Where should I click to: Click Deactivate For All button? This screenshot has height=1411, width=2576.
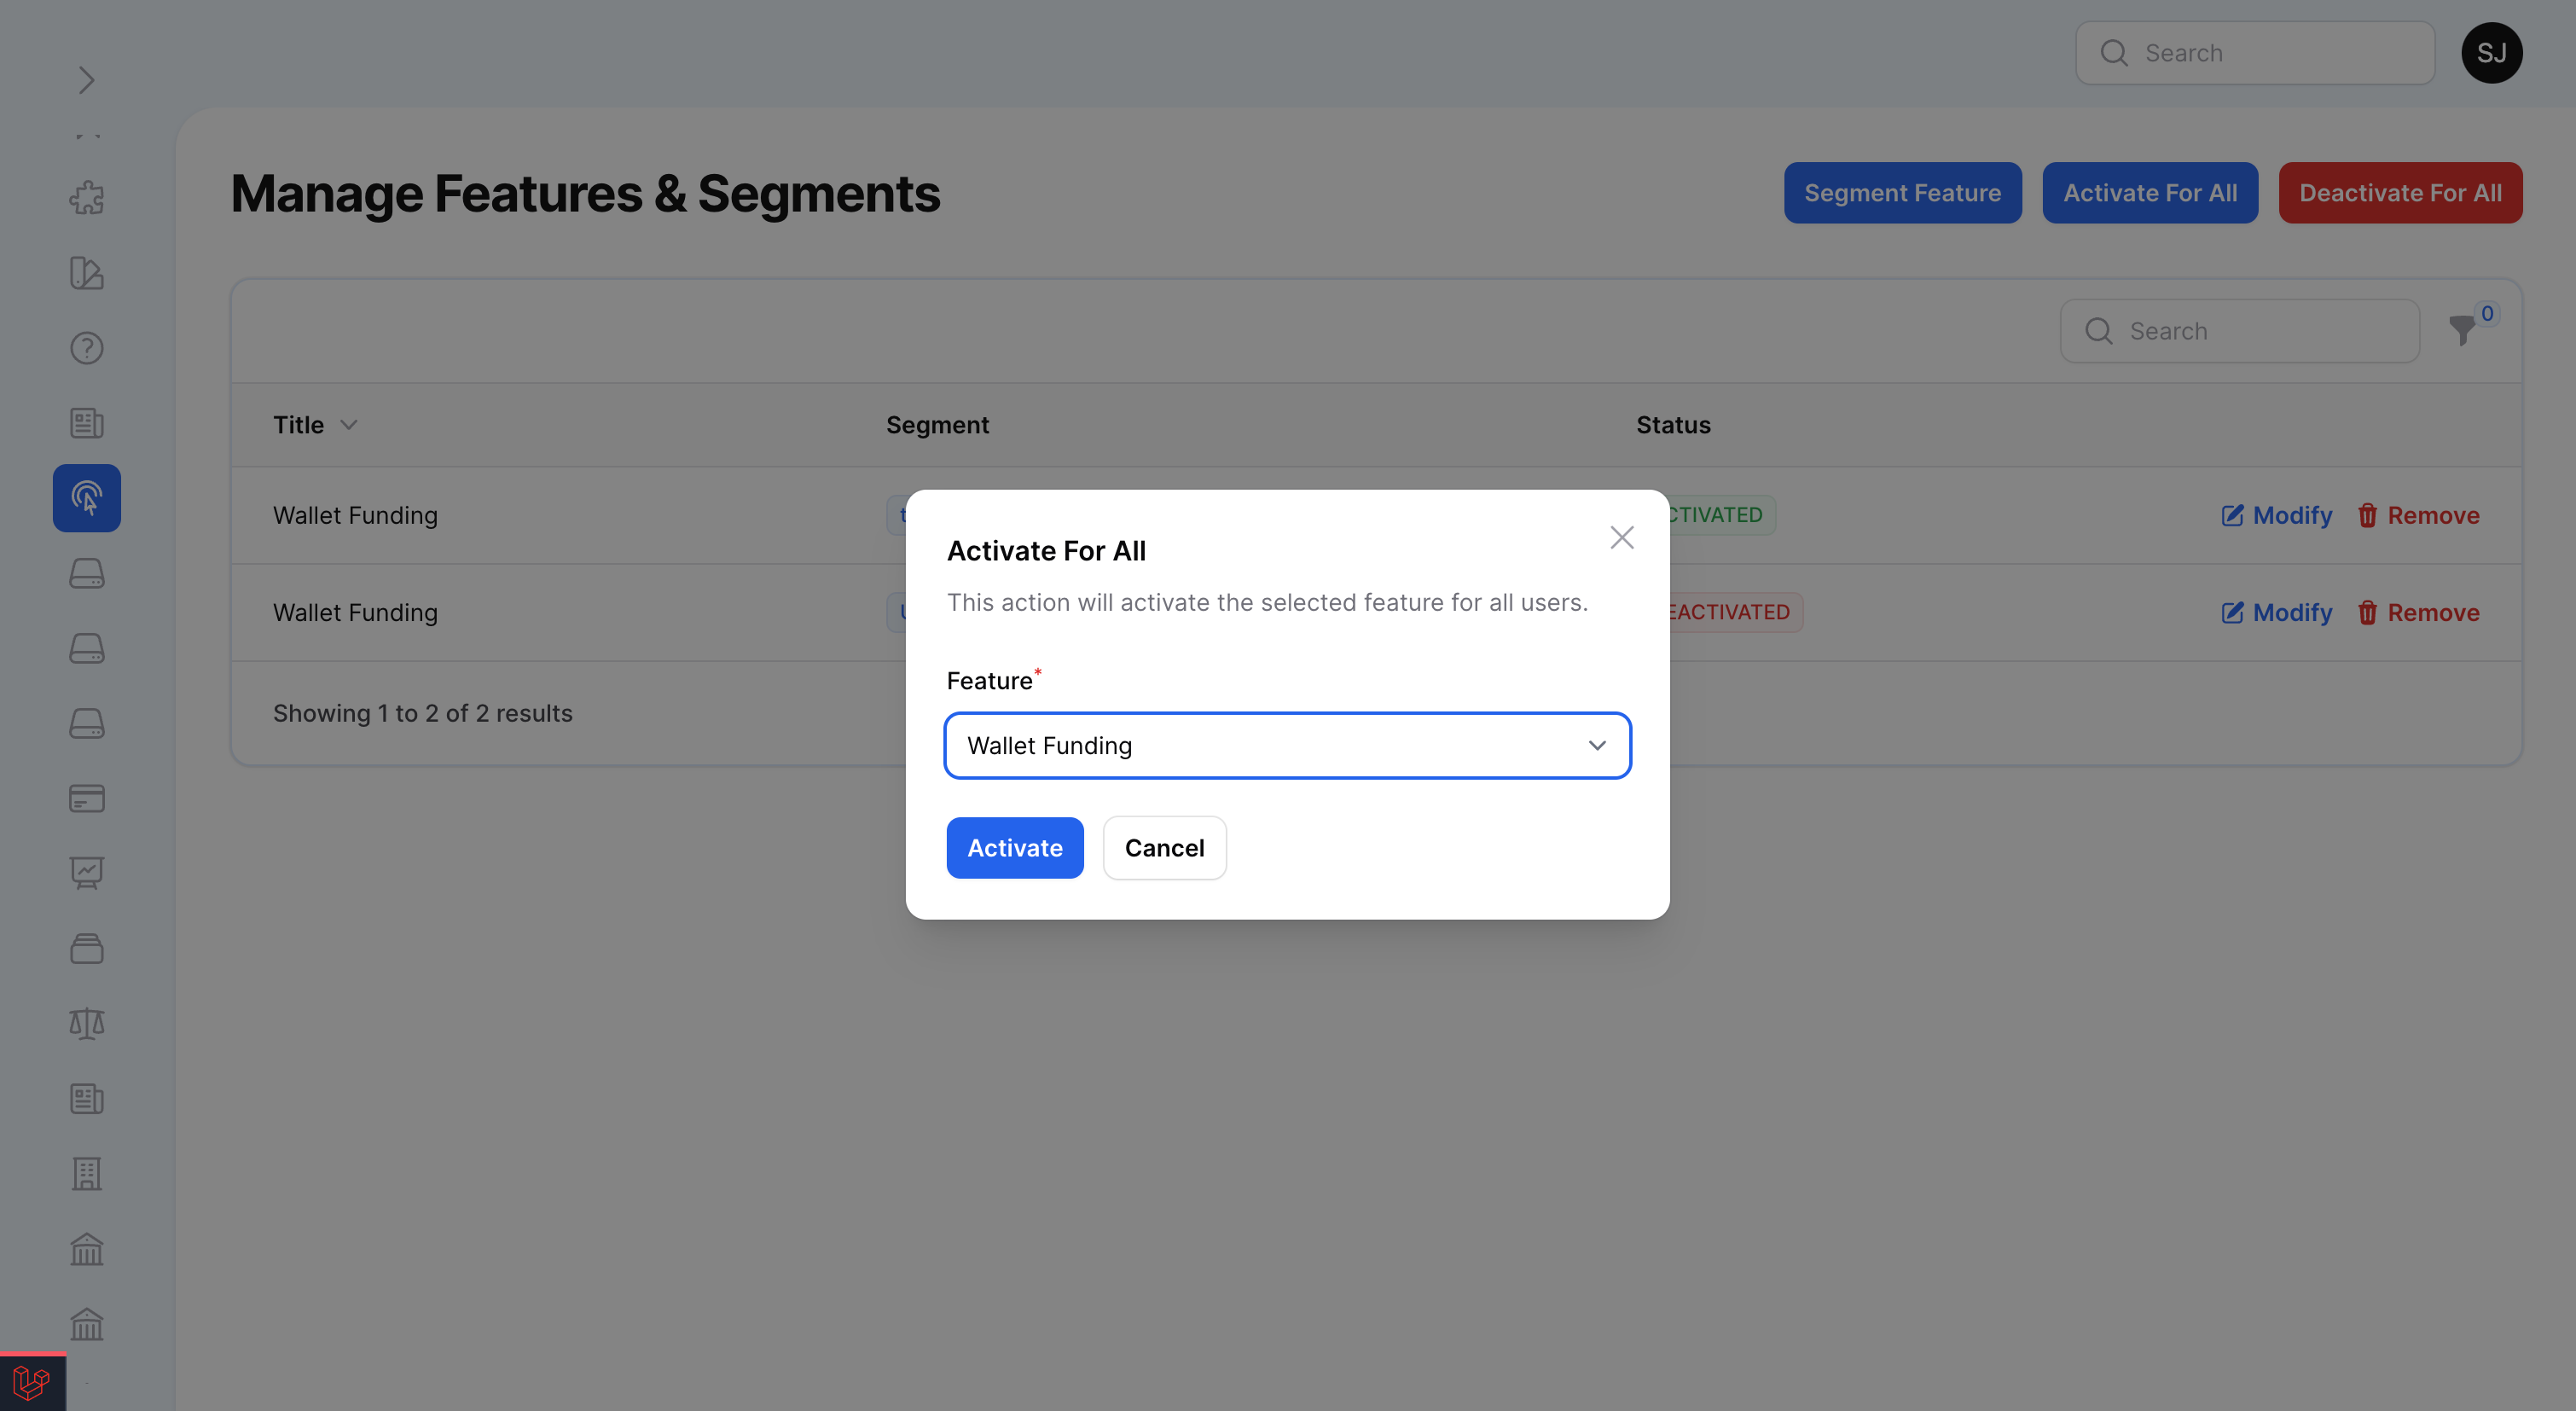(2400, 193)
